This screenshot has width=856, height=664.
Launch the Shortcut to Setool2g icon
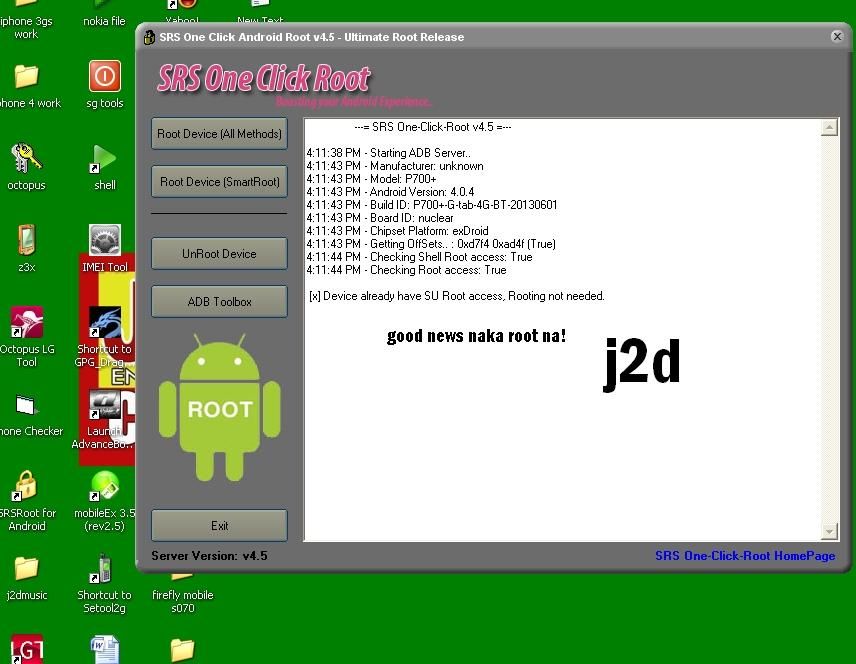[x=104, y=570]
